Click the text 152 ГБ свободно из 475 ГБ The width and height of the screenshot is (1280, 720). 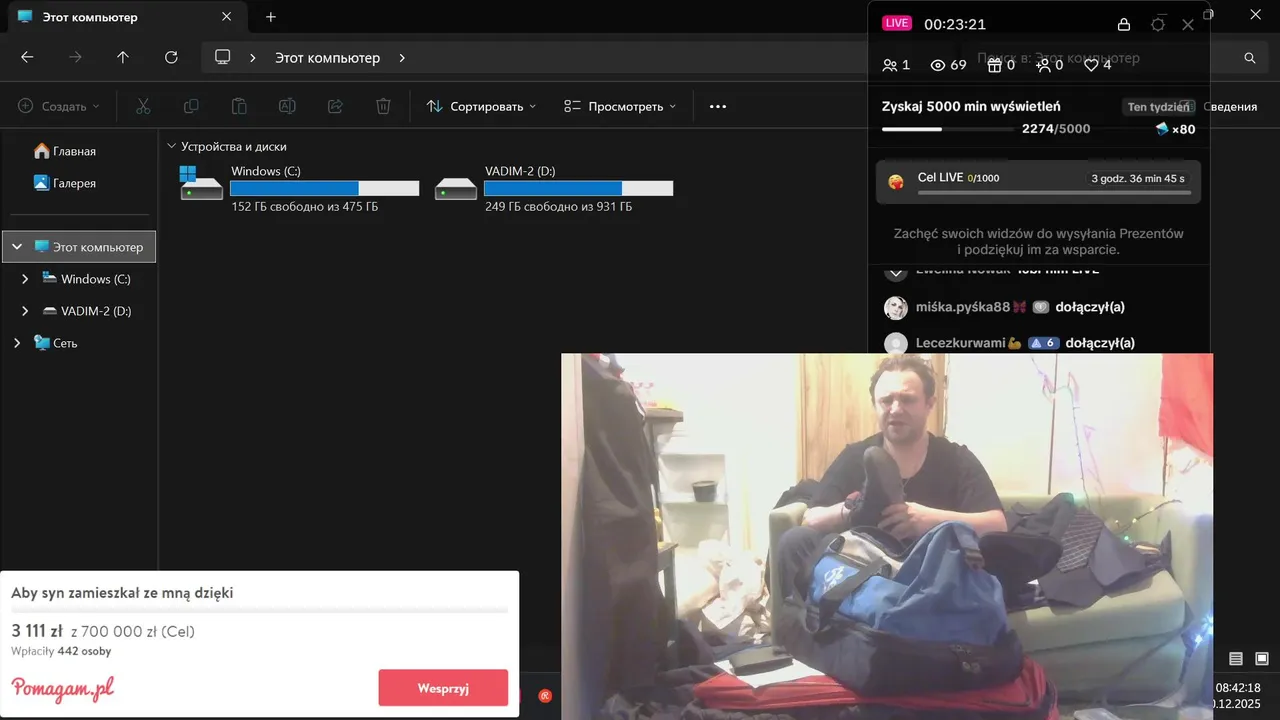click(304, 207)
